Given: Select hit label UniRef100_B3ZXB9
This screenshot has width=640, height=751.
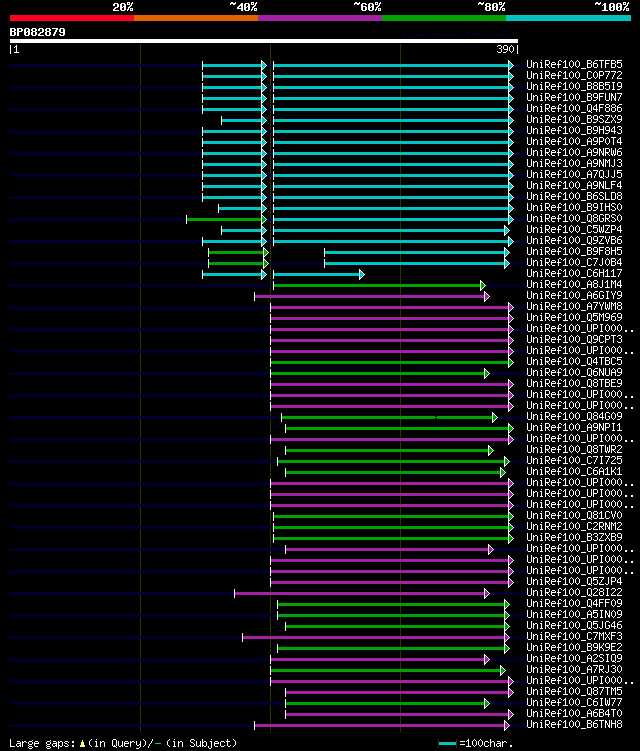Looking at the screenshot, I should (x=574, y=538).
